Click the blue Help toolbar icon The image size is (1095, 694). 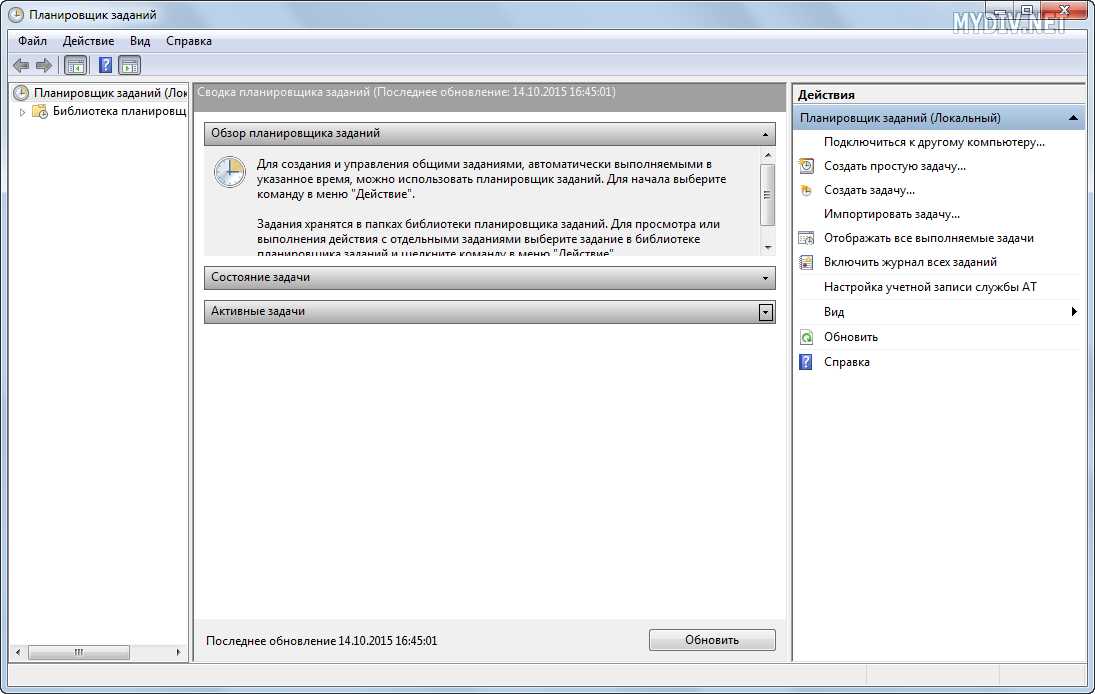click(x=105, y=66)
